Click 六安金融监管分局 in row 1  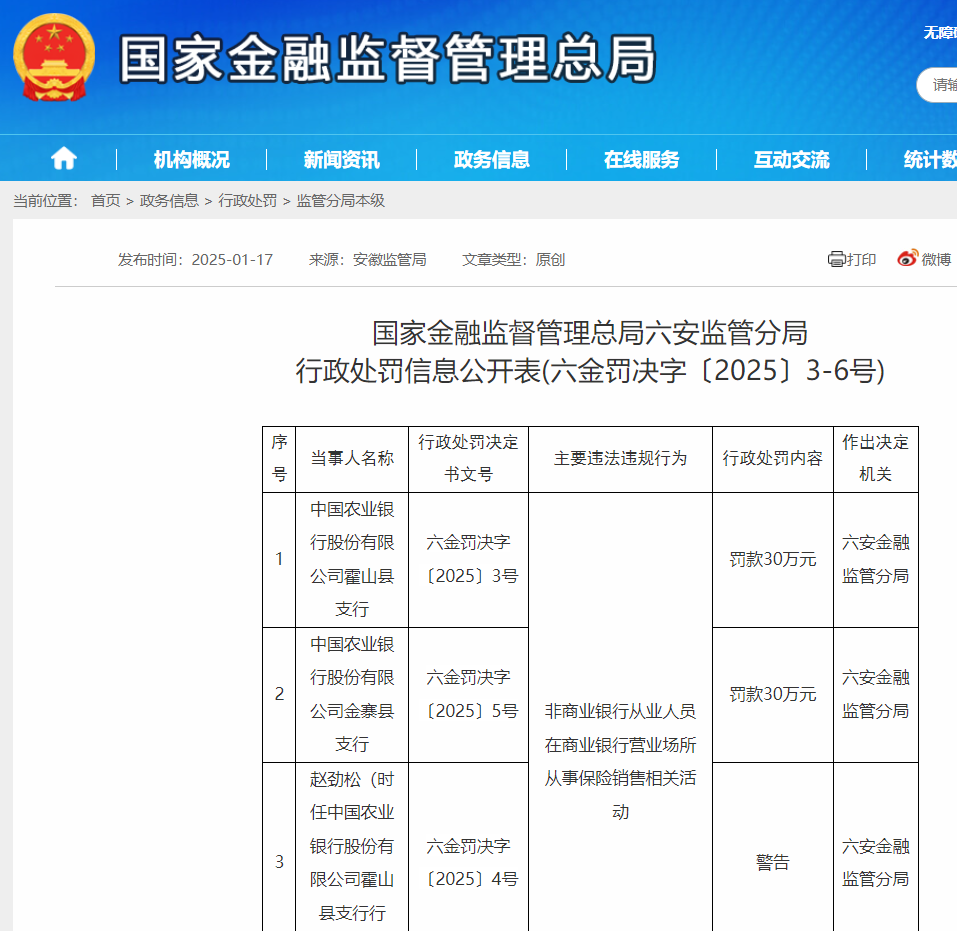pyautogui.click(x=876, y=559)
